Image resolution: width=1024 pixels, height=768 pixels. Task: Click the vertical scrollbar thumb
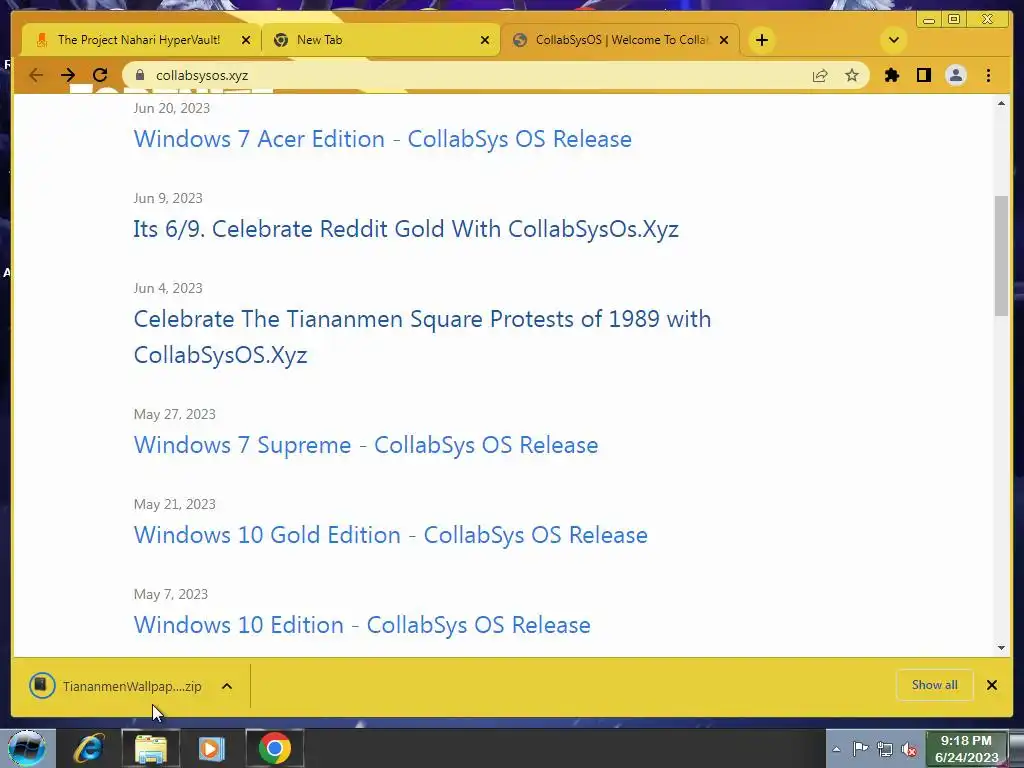(x=1001, y=255)
